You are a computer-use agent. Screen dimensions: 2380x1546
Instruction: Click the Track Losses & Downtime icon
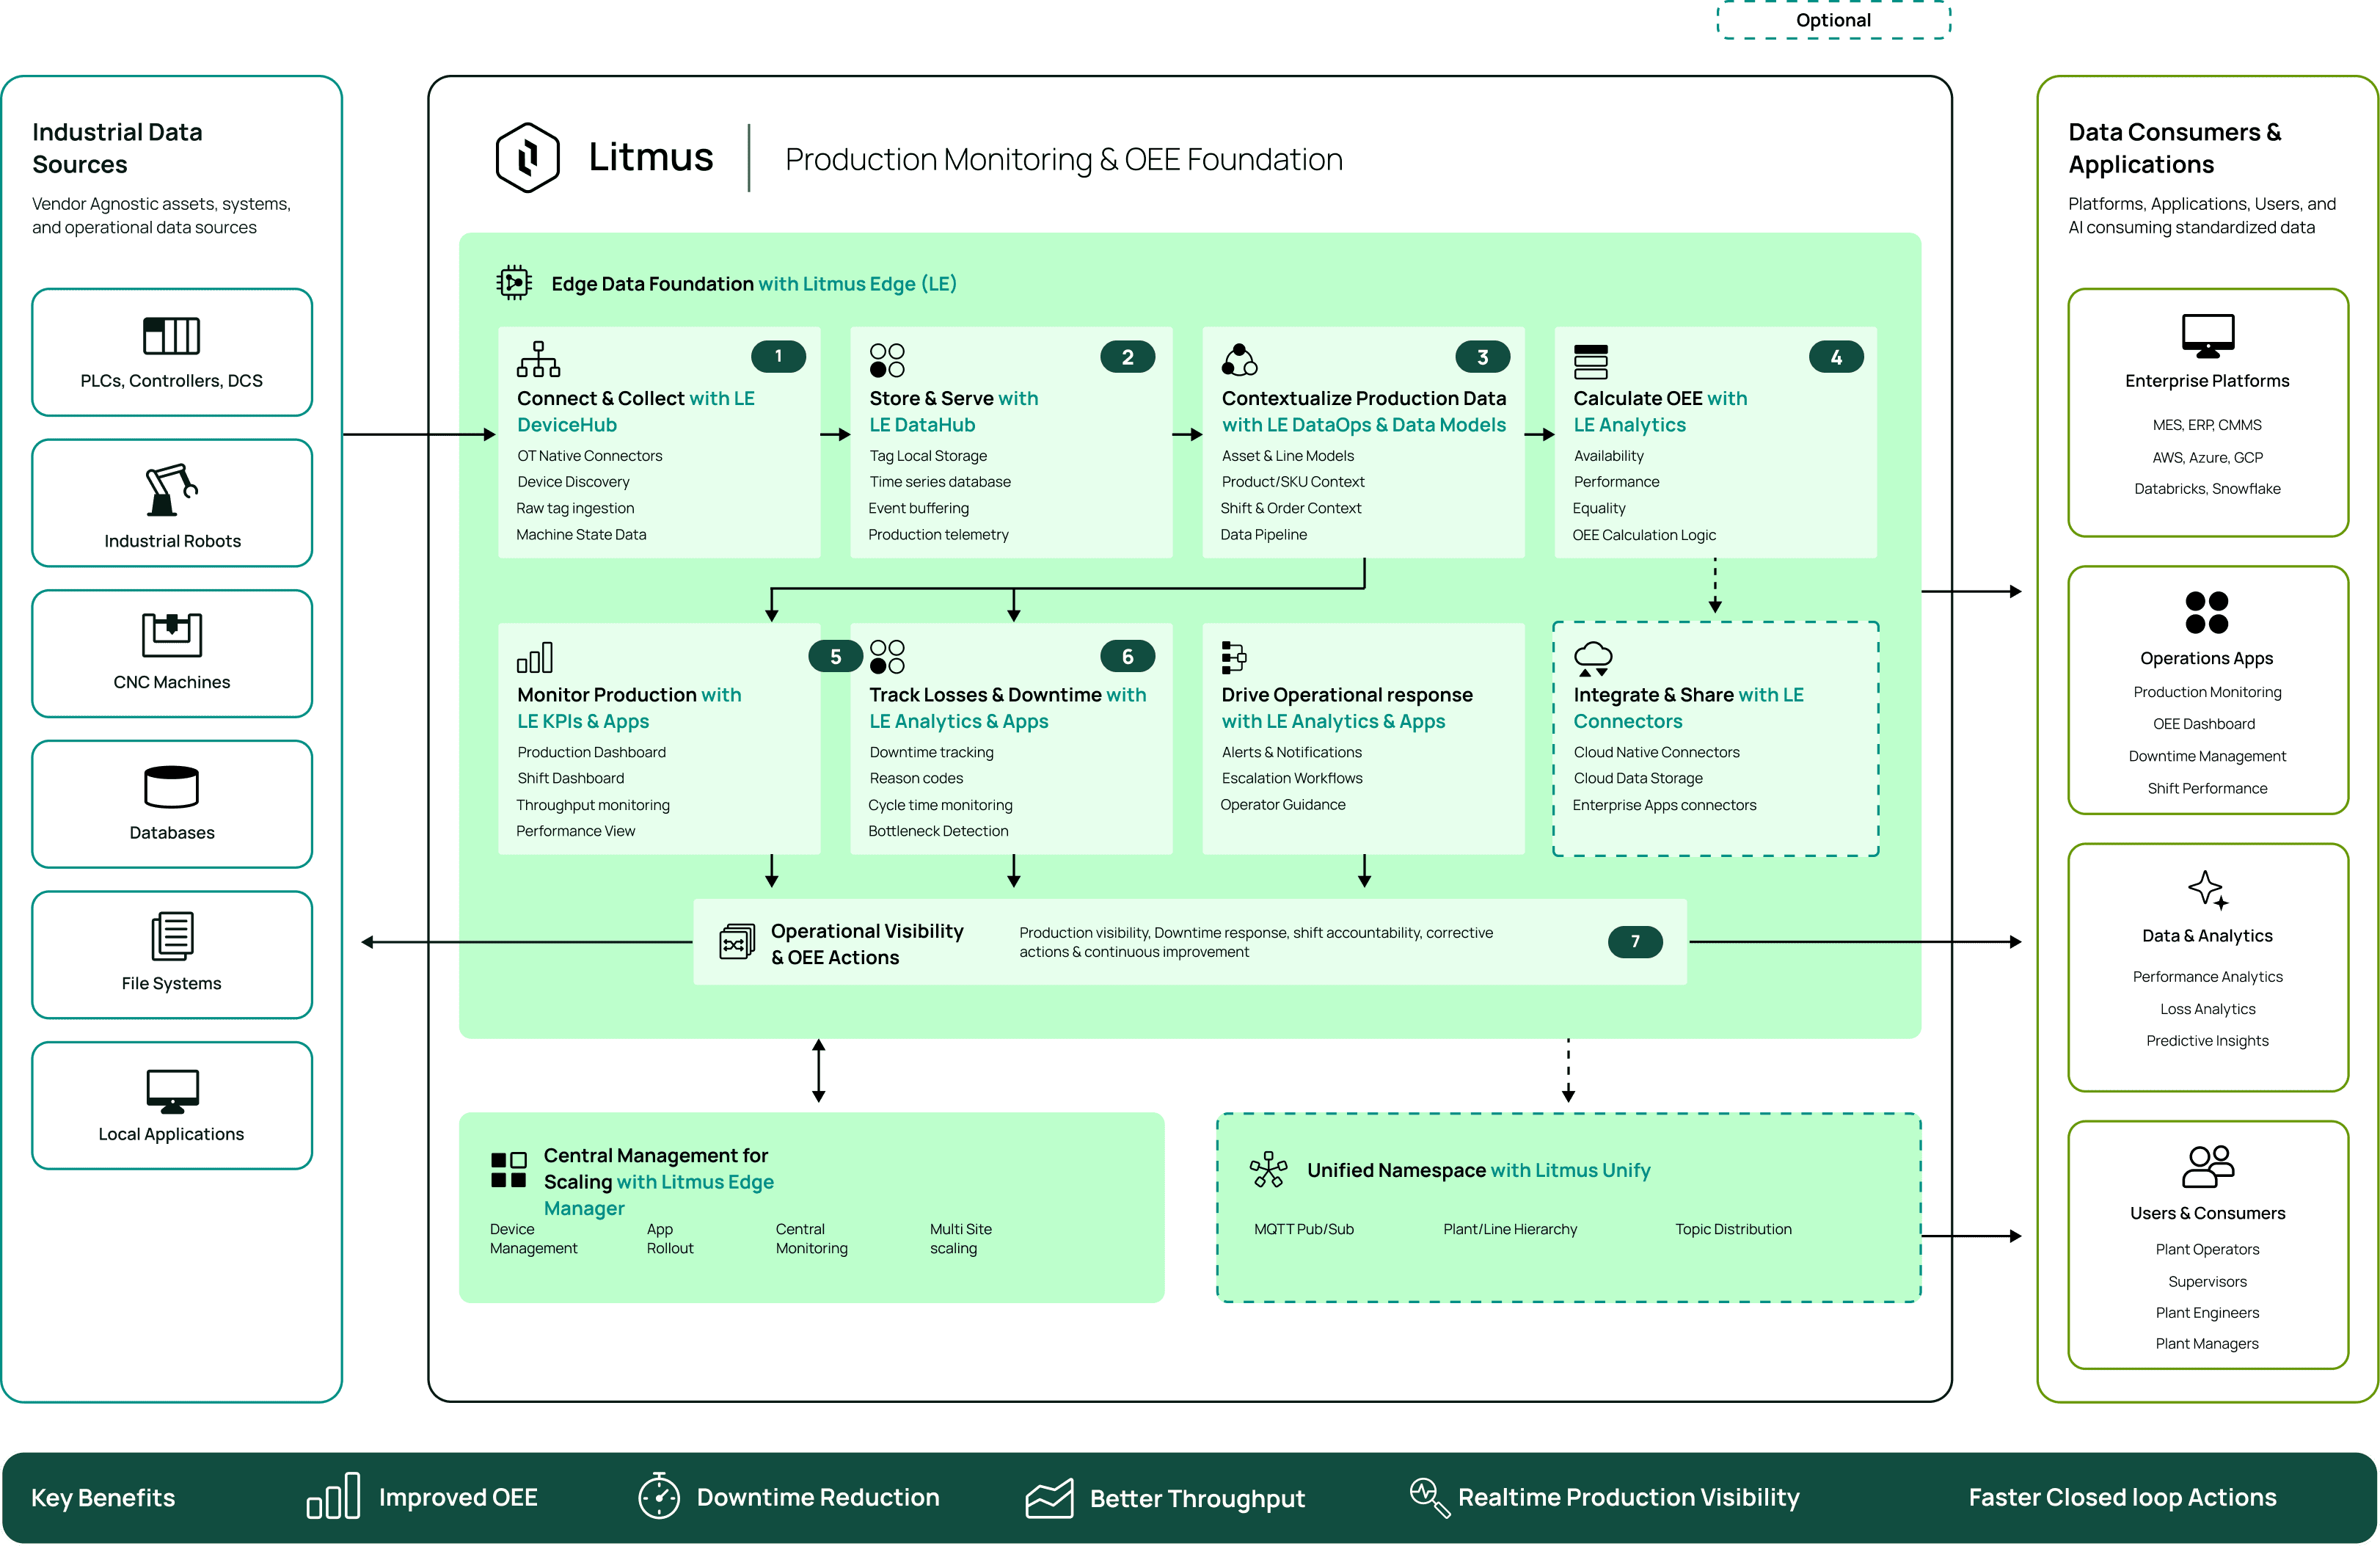[887, 657]
